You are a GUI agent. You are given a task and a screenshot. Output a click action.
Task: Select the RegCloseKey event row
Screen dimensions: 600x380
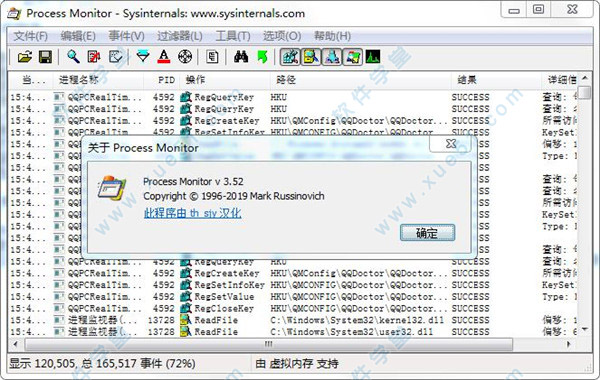pyautogui.click(x=293, y=308)
